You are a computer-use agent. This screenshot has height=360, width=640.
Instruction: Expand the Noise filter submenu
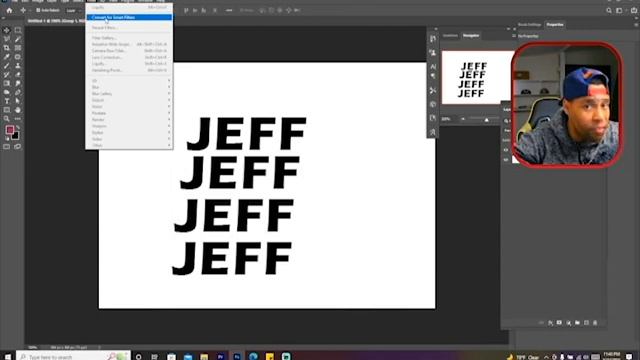click(x=130, y=107)
